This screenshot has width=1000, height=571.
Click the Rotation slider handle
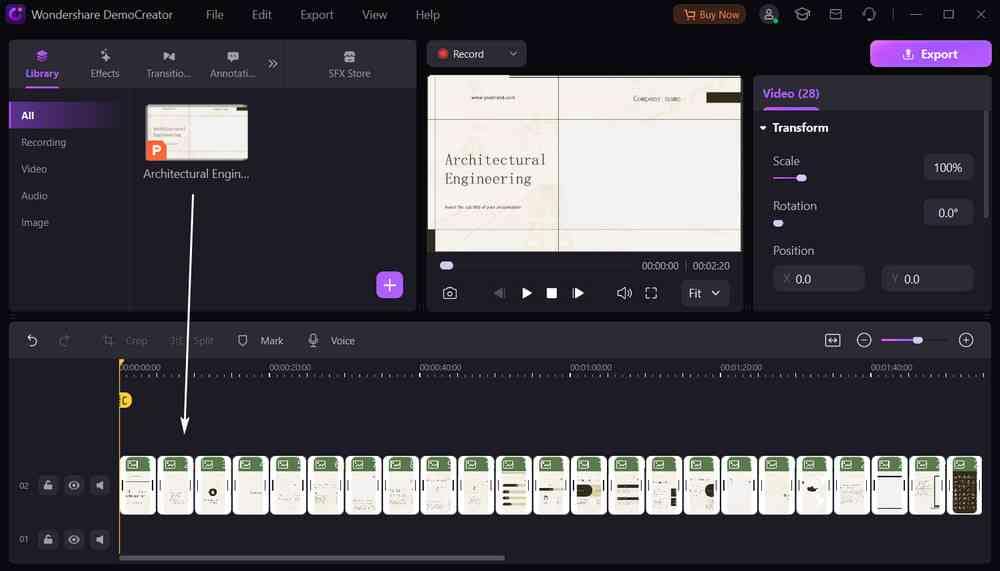click(778, 223)
